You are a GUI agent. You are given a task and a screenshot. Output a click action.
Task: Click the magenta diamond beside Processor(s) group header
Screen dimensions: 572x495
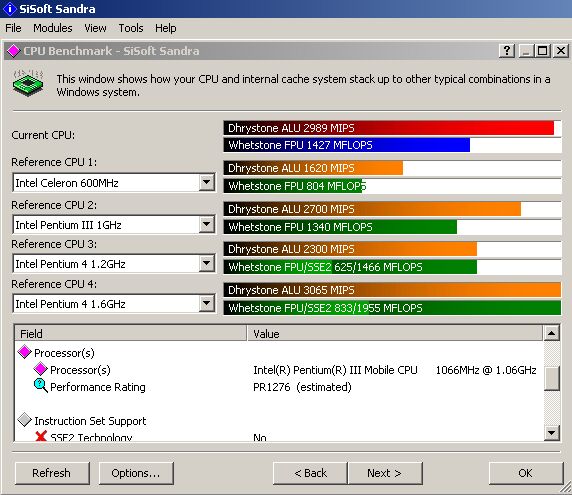(24, 352)
